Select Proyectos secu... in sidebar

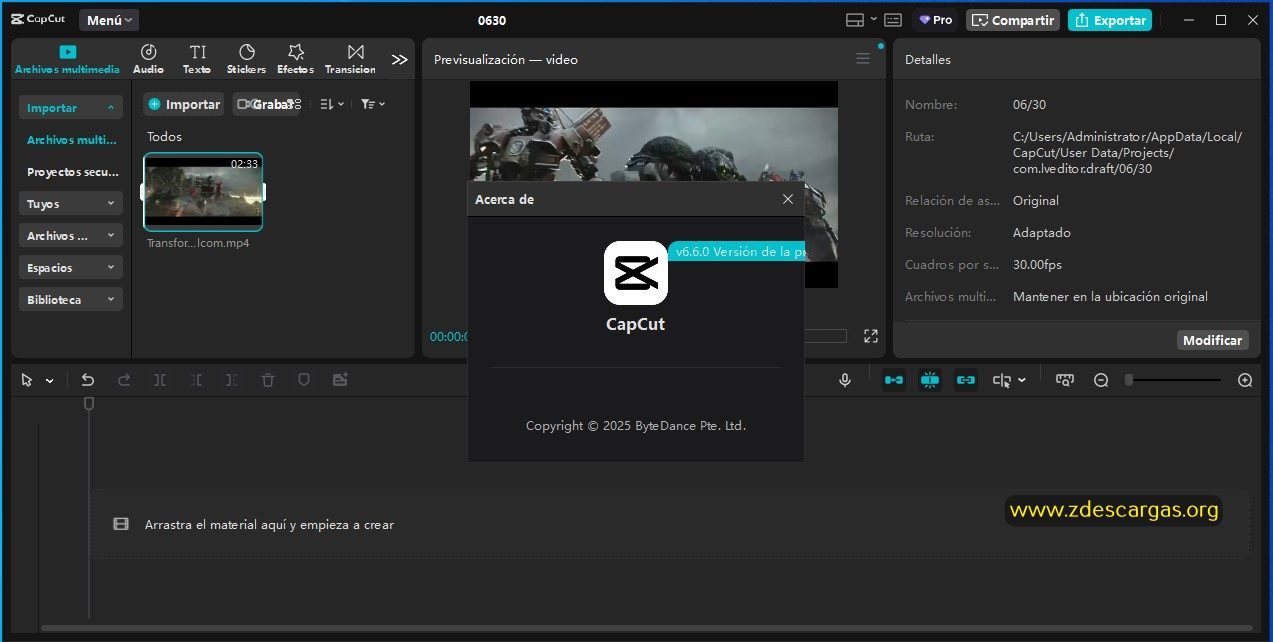71,172
